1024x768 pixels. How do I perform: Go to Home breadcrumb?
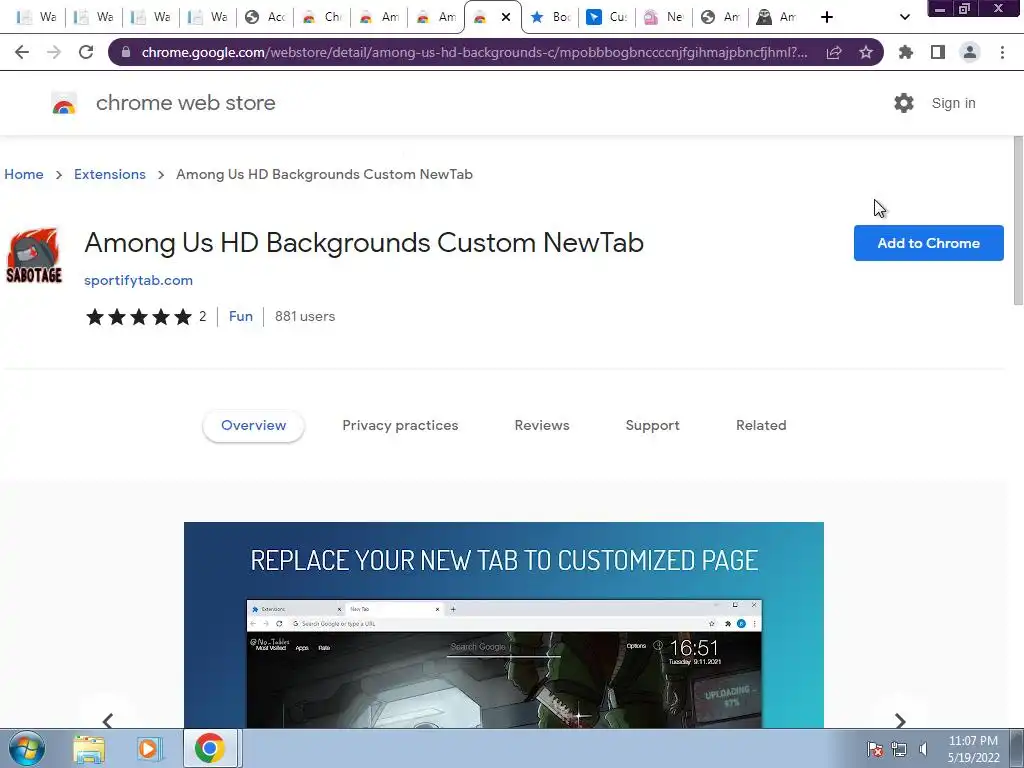(x=24, y=174)
